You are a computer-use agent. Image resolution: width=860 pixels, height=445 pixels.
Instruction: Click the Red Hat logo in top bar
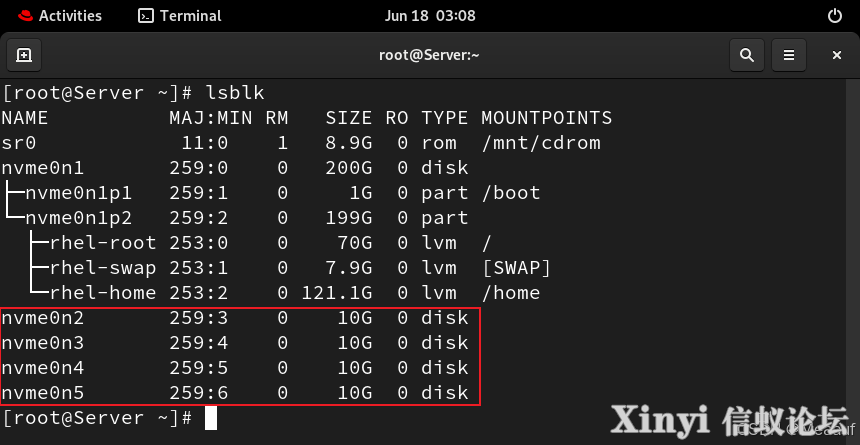[25, 16]
